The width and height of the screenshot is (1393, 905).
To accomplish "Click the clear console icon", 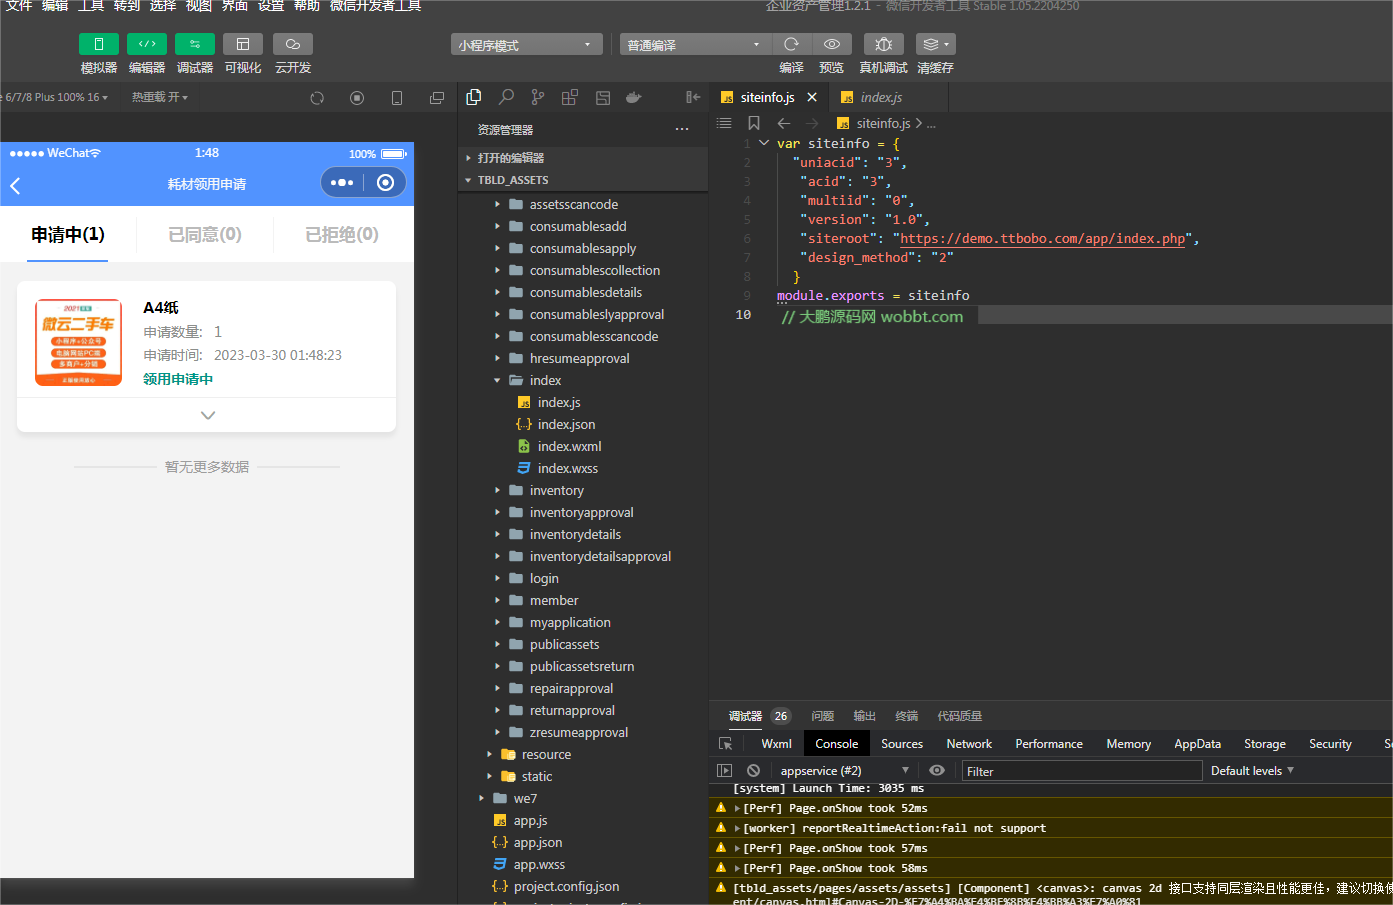I will tap(753, 771).
